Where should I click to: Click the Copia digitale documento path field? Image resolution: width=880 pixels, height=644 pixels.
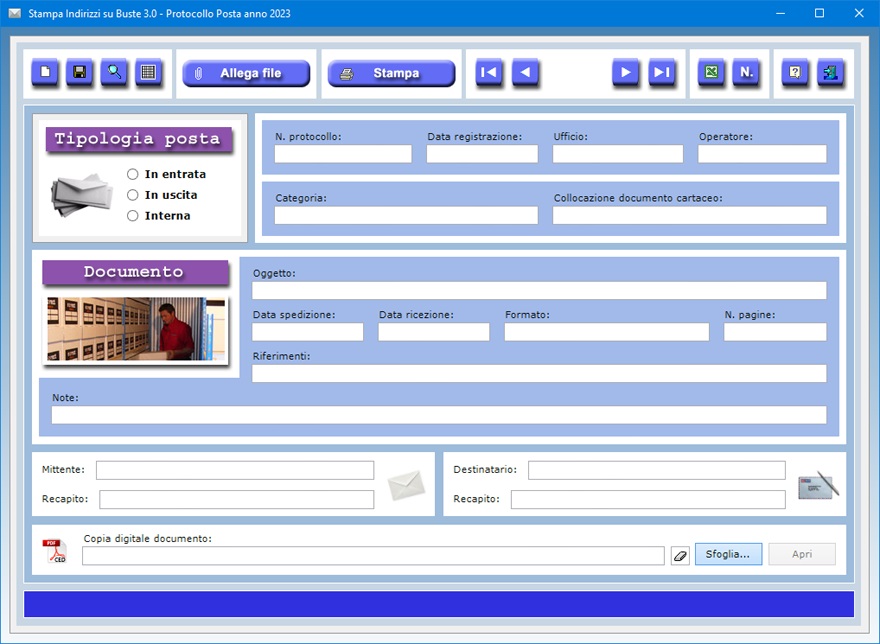click(373, 556)
